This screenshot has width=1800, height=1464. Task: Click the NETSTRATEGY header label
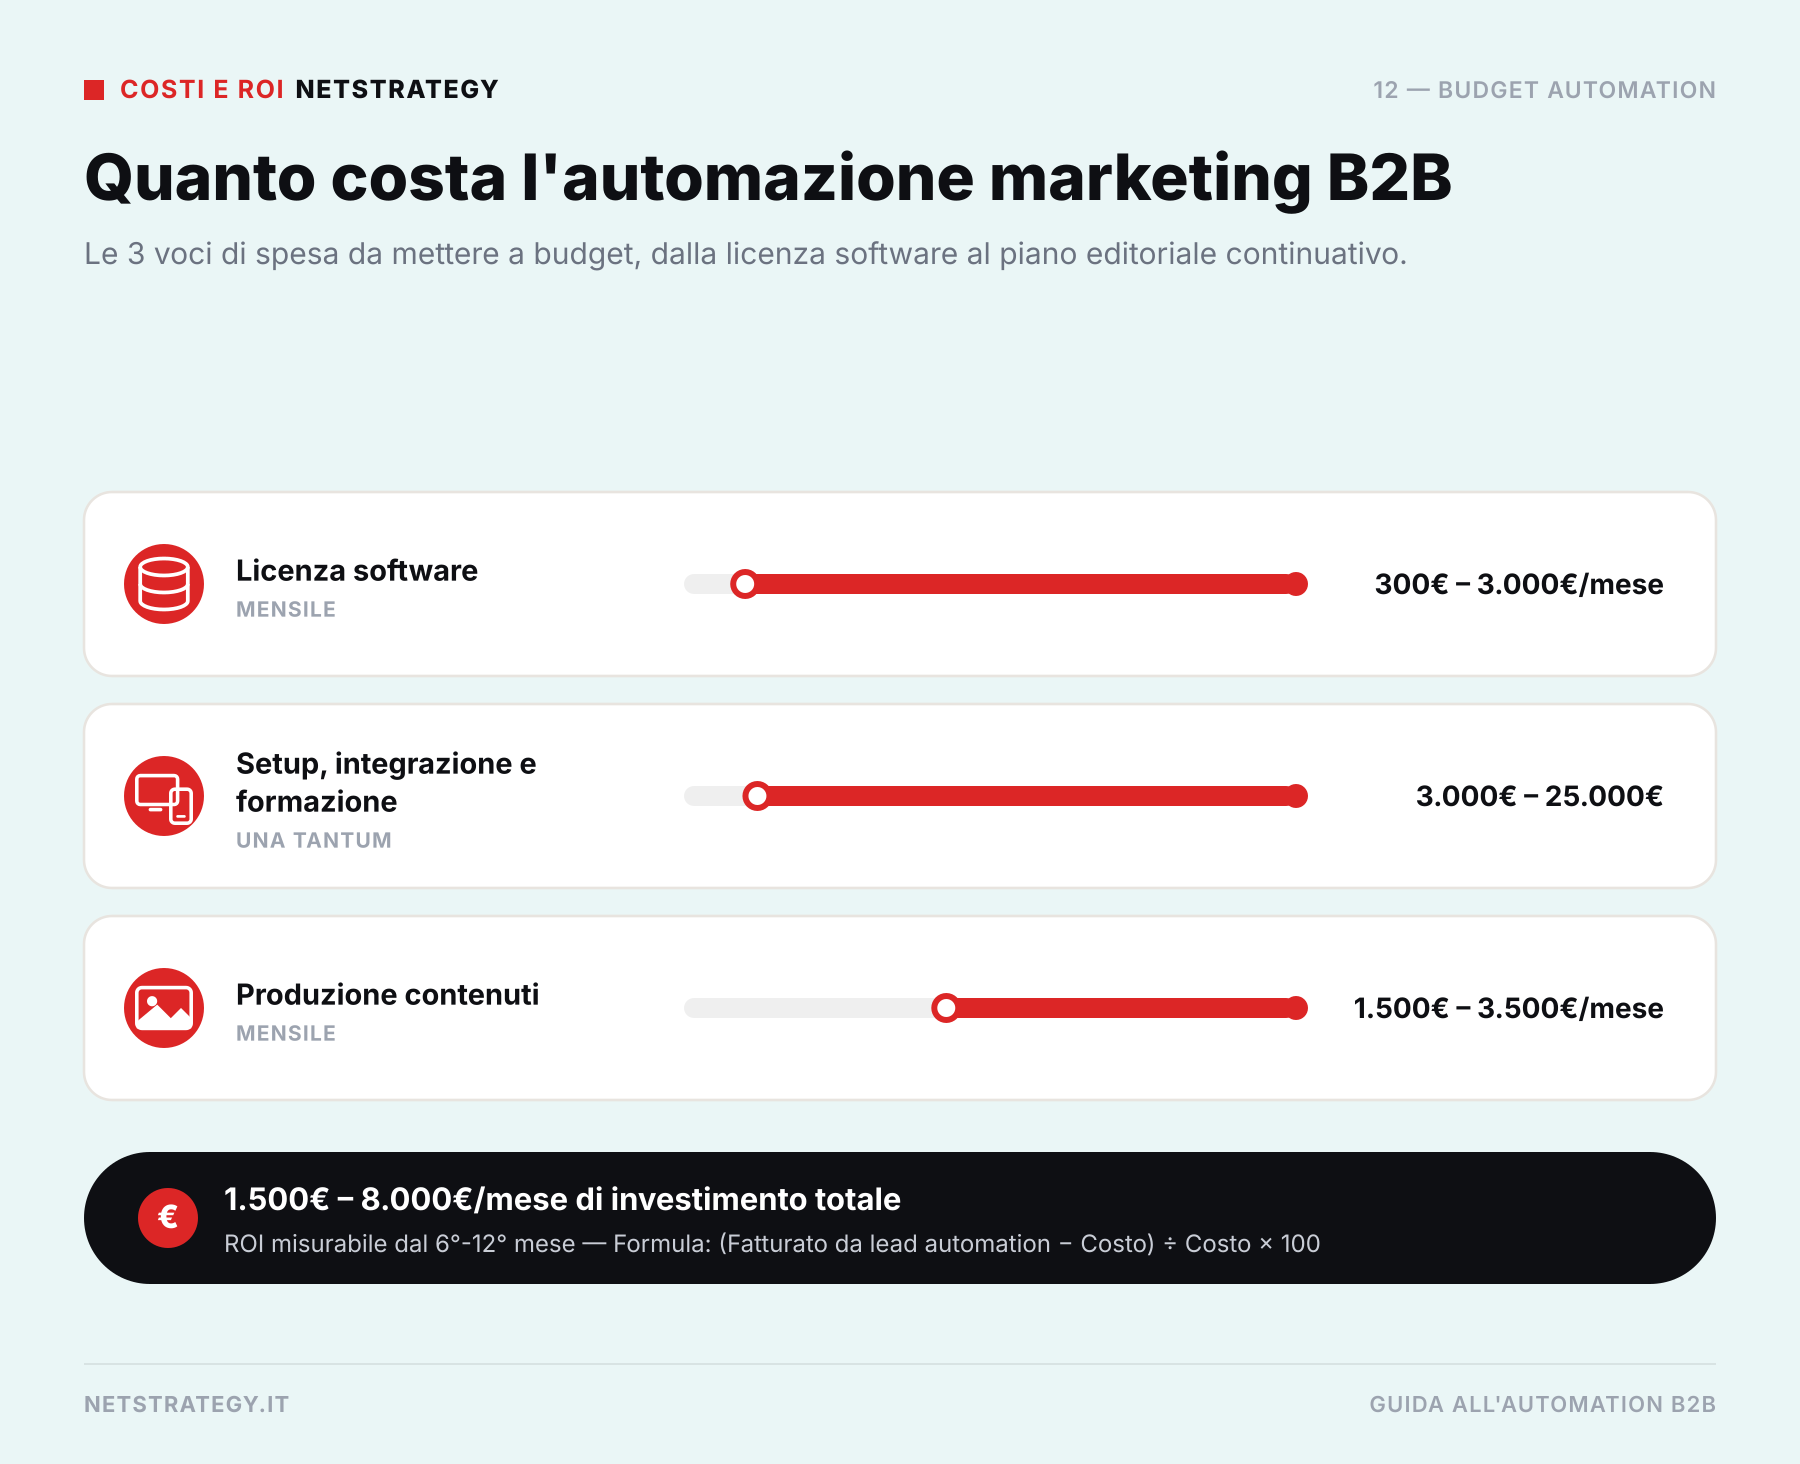pyautogui.click(x=397, y=90)
